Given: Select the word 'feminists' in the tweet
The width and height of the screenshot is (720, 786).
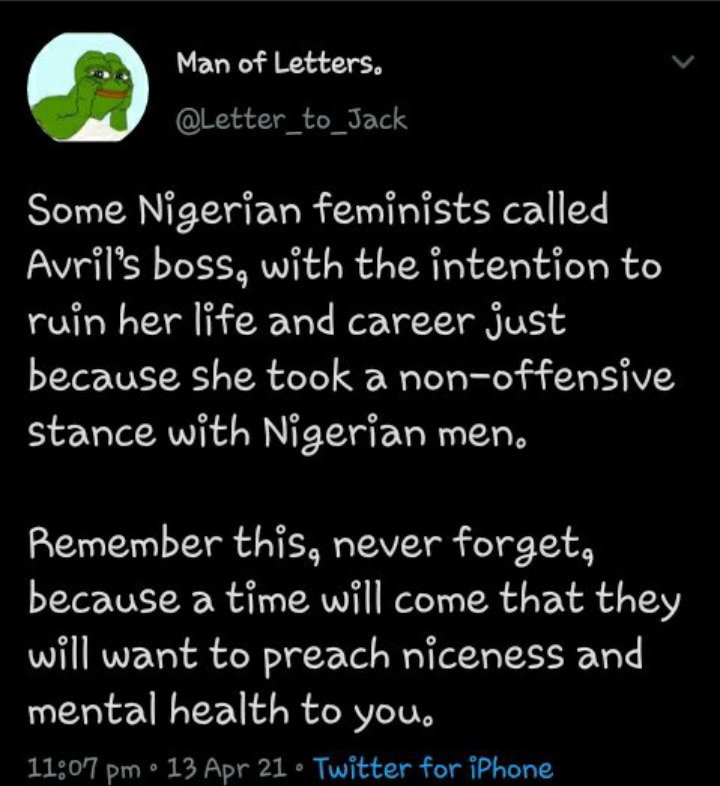Looking at the screenshot, I should (x=402, y=211).
